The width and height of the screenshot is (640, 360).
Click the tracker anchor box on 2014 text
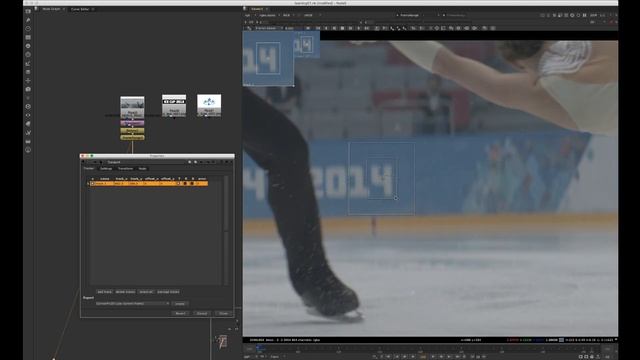tap(381, 178)
